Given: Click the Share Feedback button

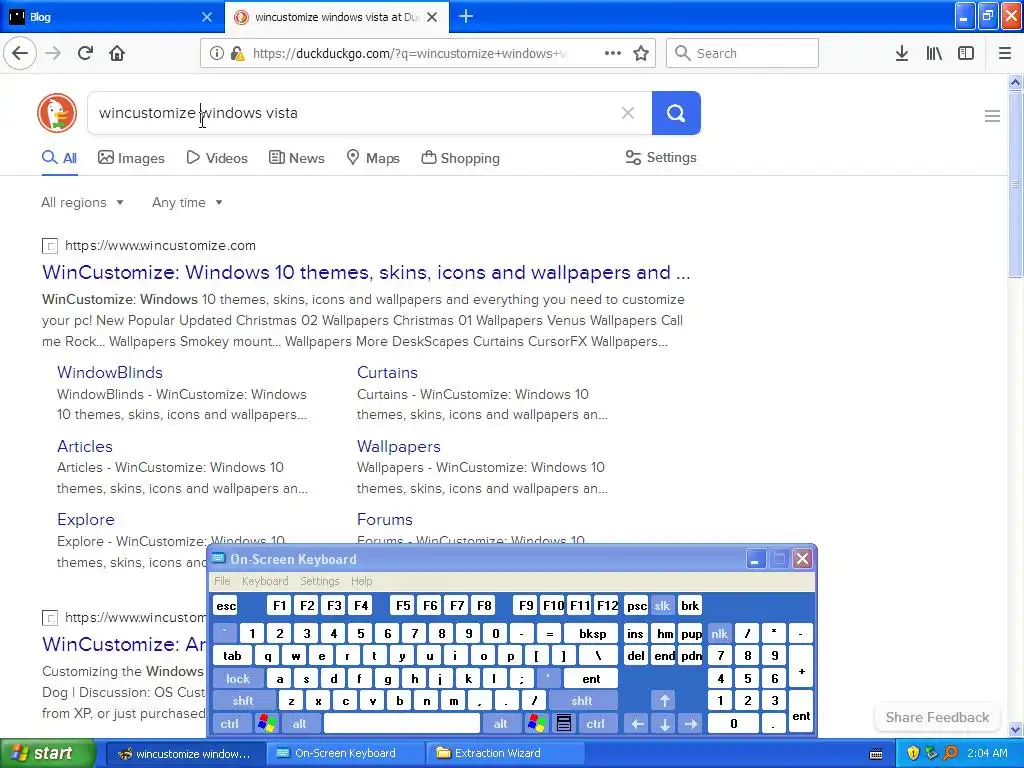Looking at the screenshot, I should (x=937, y=717).
